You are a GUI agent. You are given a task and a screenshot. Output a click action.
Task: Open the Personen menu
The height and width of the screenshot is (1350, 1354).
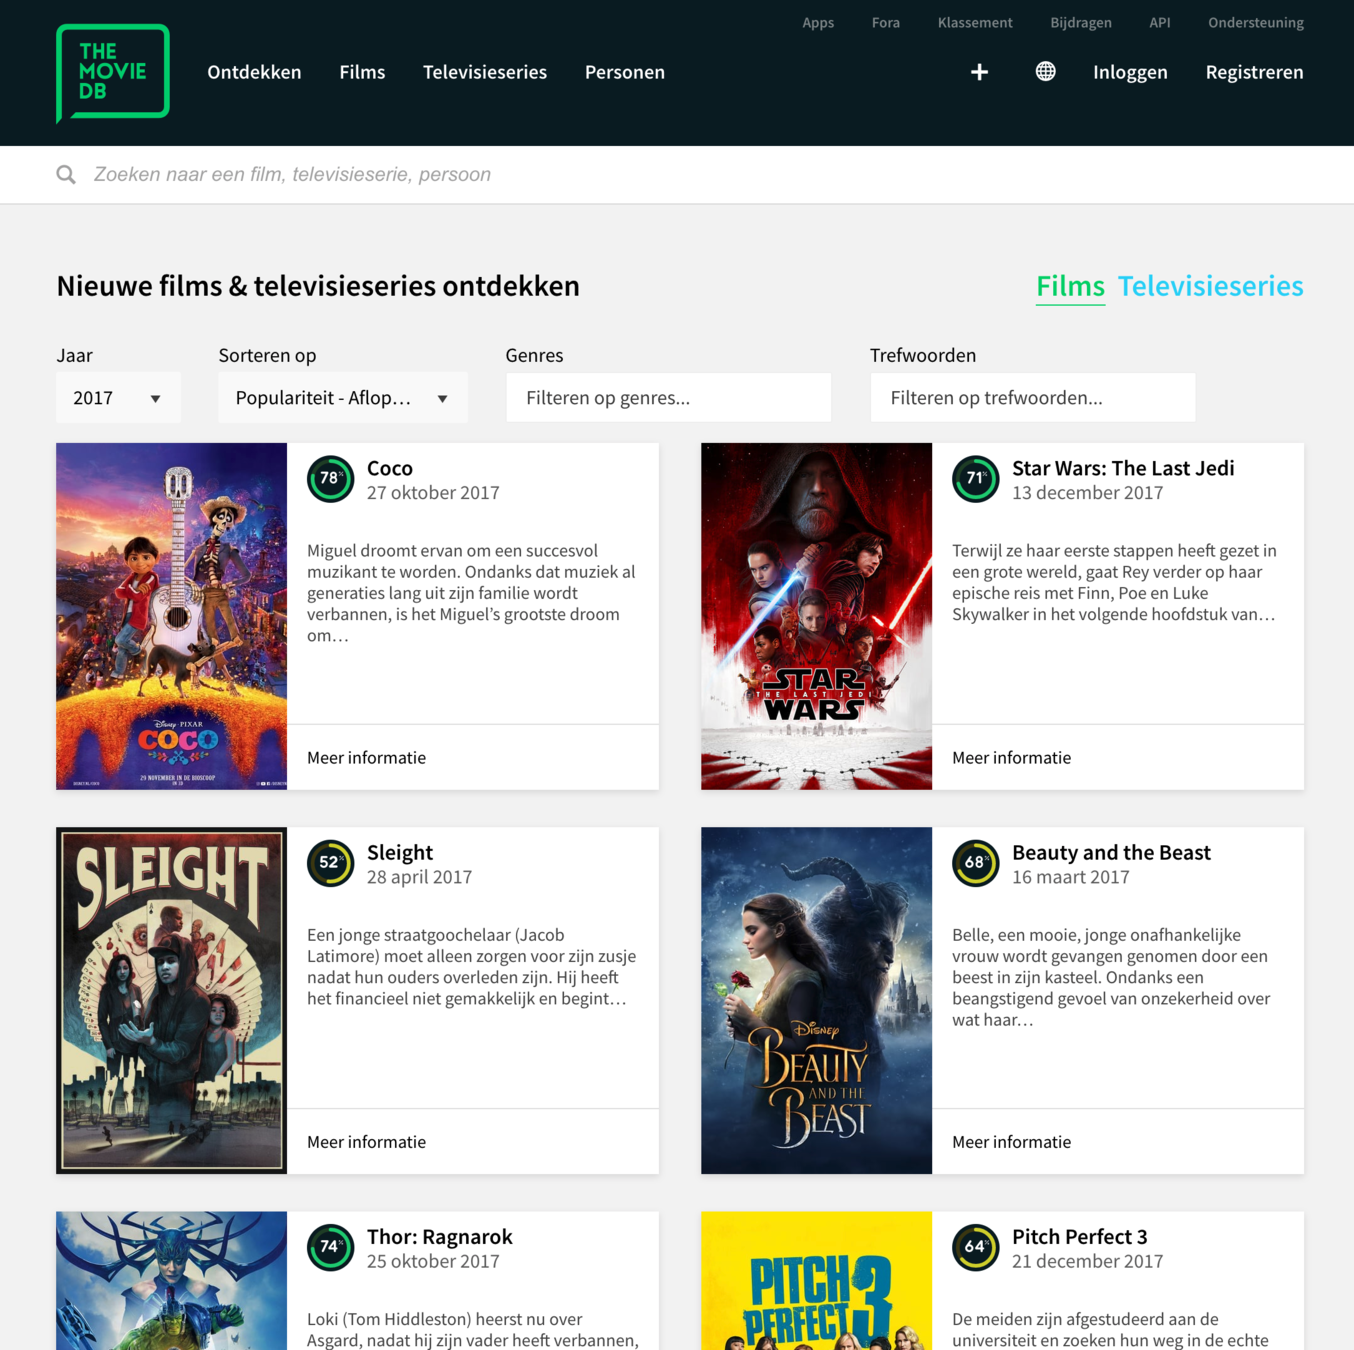point(625,72)
